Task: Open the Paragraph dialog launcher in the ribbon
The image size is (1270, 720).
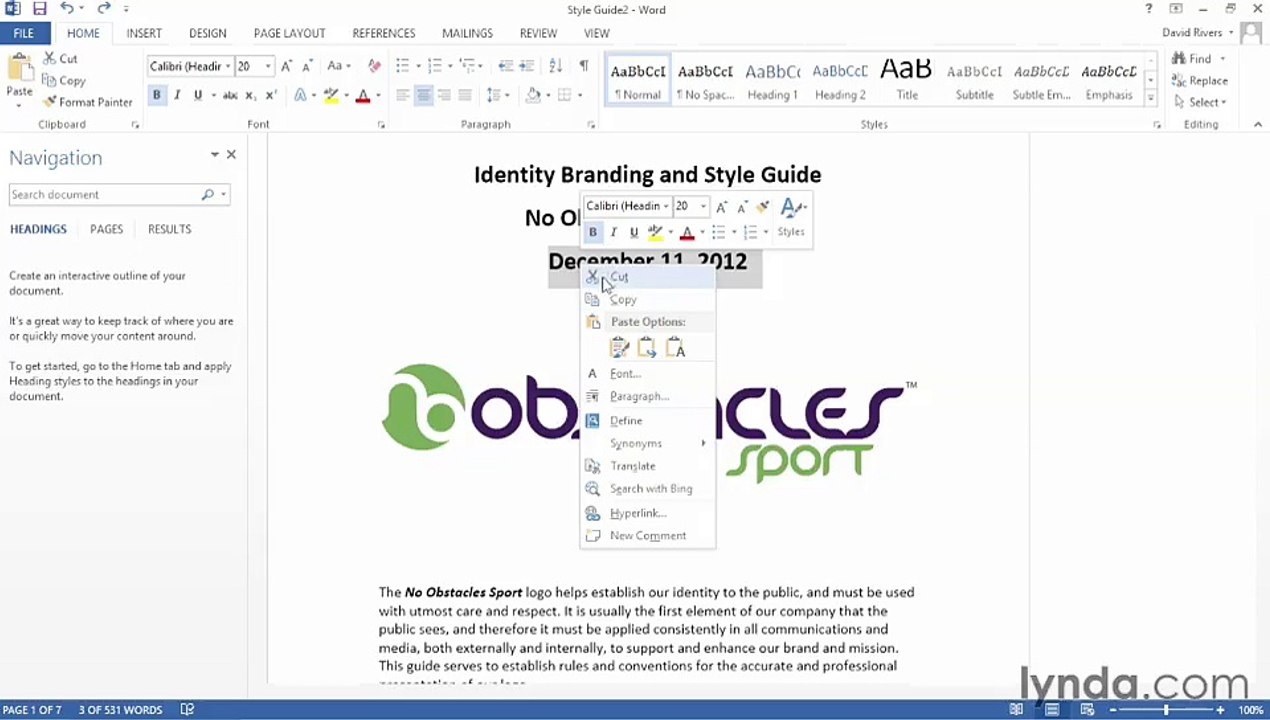Action: [x=591, y=125]
